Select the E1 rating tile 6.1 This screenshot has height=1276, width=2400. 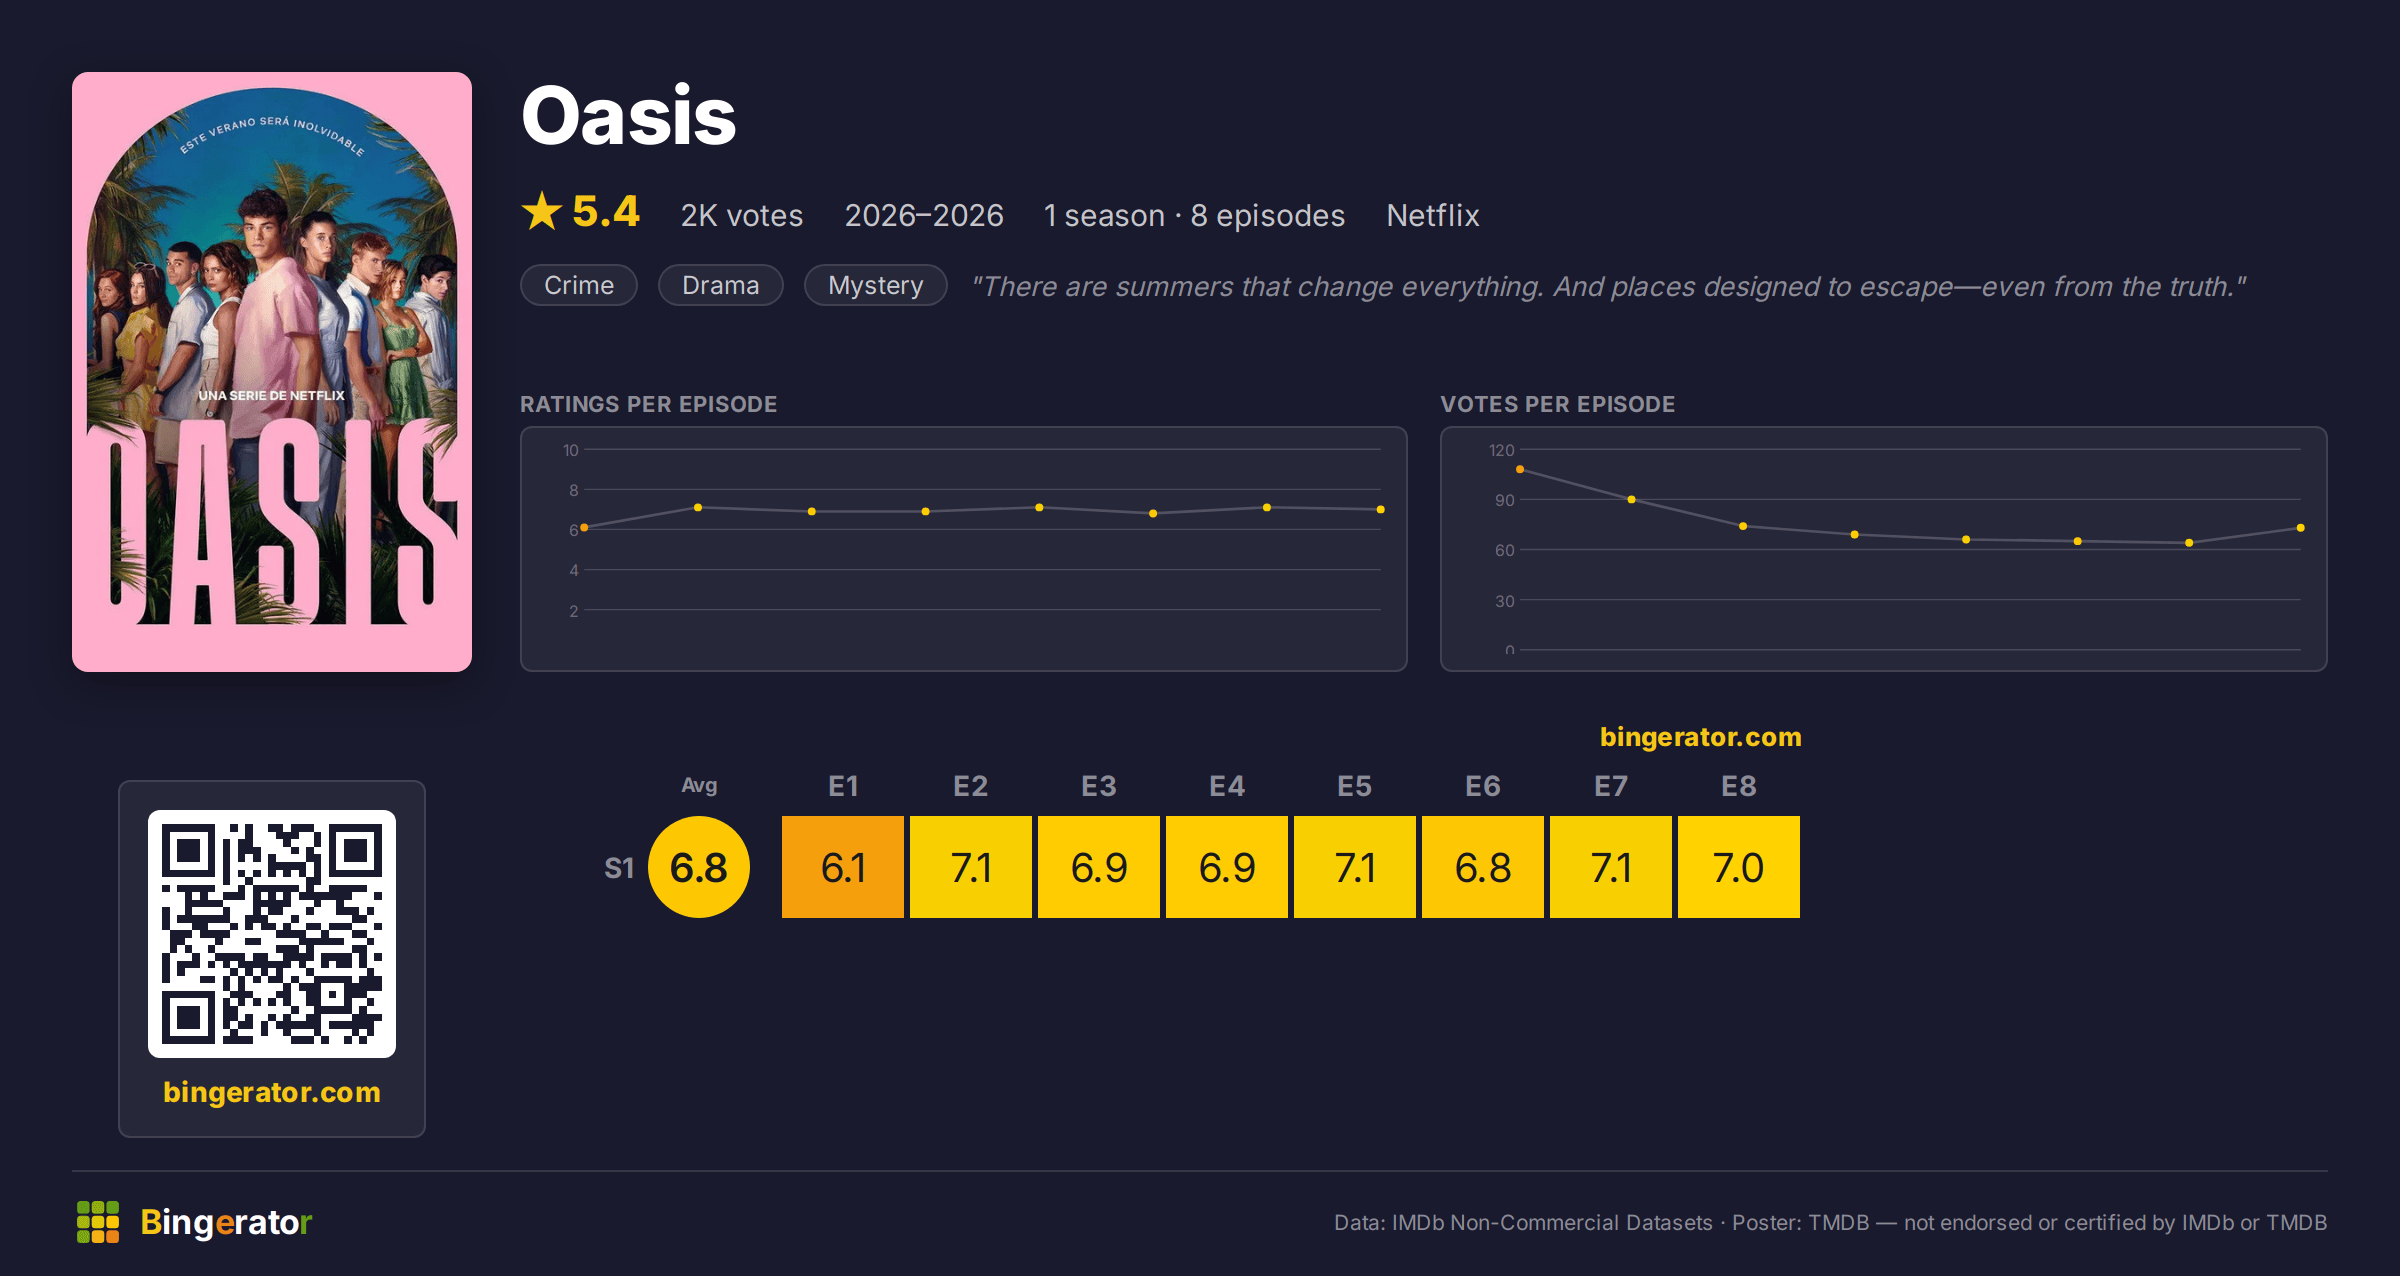click(843, 867)
